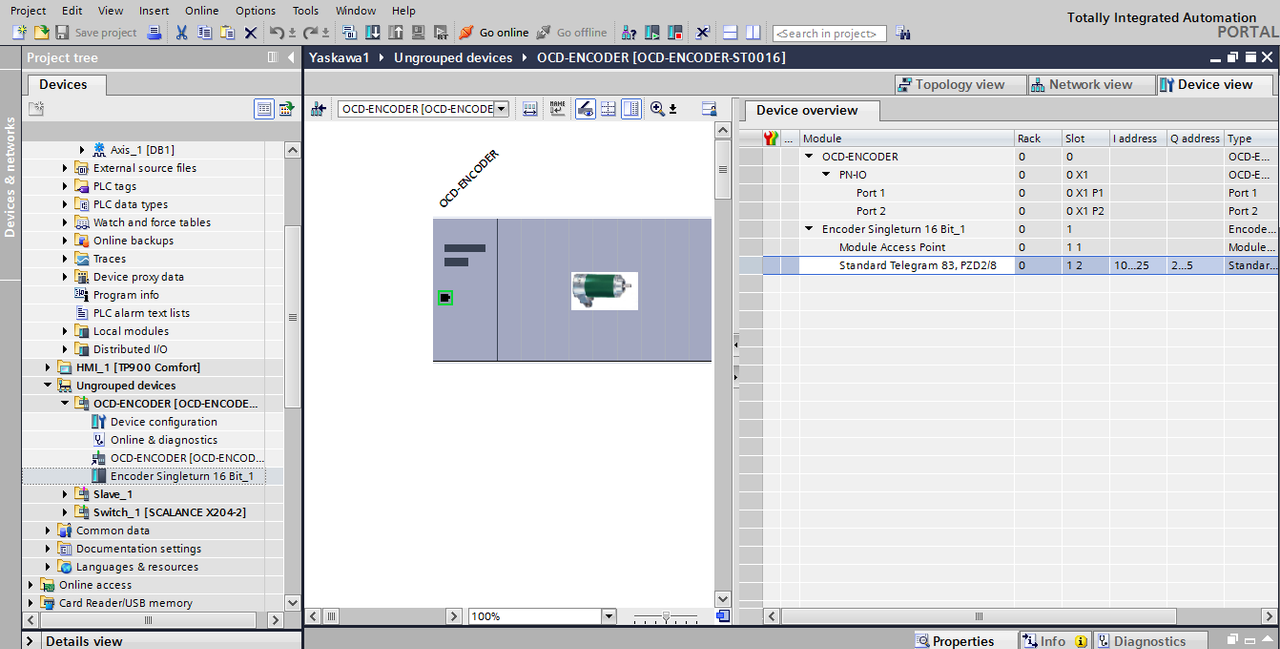The height and width of the screenshot is (649, 1280).
Task: Open the zoom level 100% dropdown
Action: pyautogui.click(x=608, y=616)
